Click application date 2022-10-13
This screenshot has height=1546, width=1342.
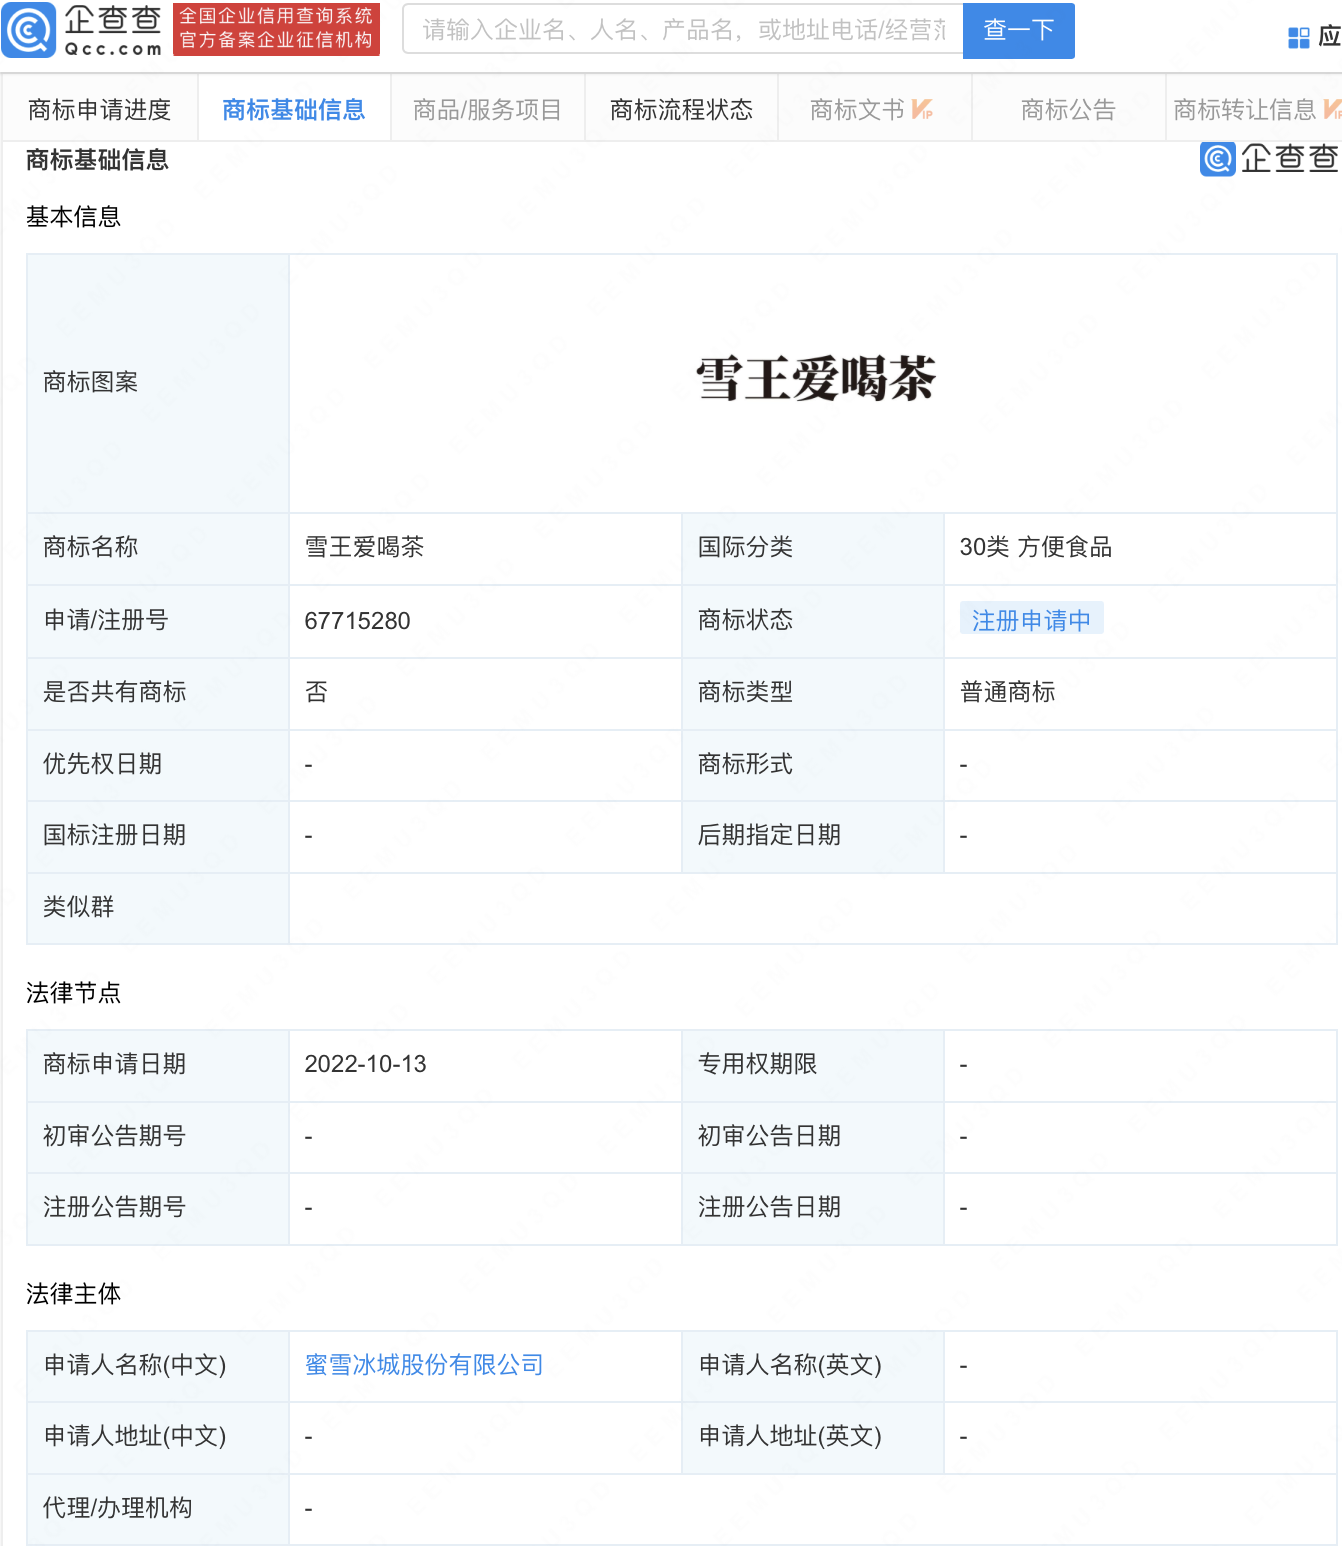pos(365,1063)
